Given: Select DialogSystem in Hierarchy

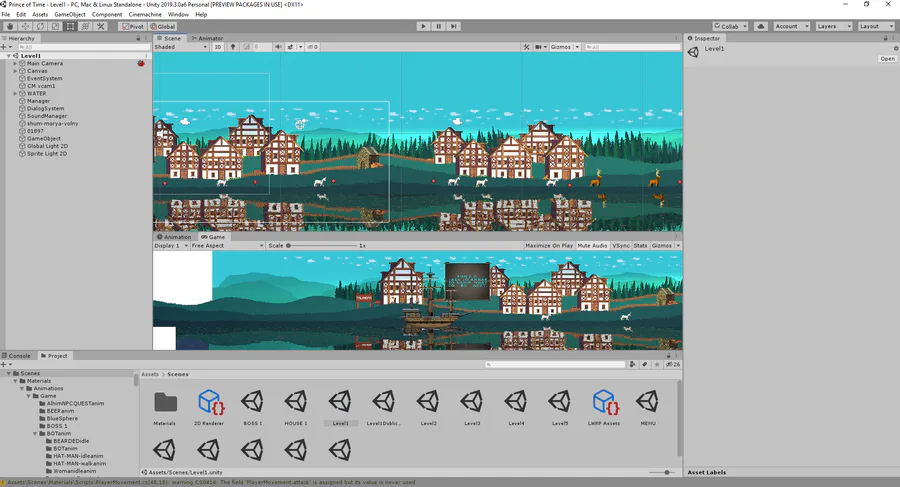Looking at the screenshot, I should click(x=45, y=109).
